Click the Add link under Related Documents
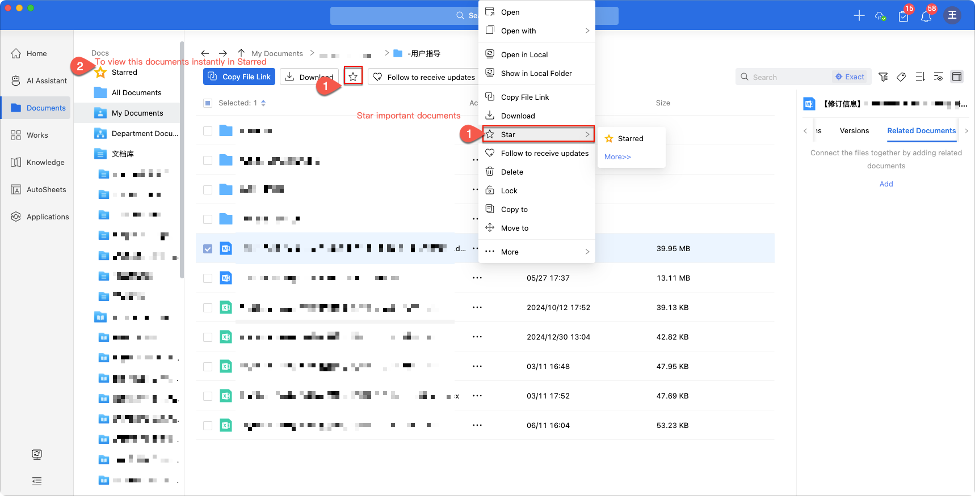 (x=886, y=184)
